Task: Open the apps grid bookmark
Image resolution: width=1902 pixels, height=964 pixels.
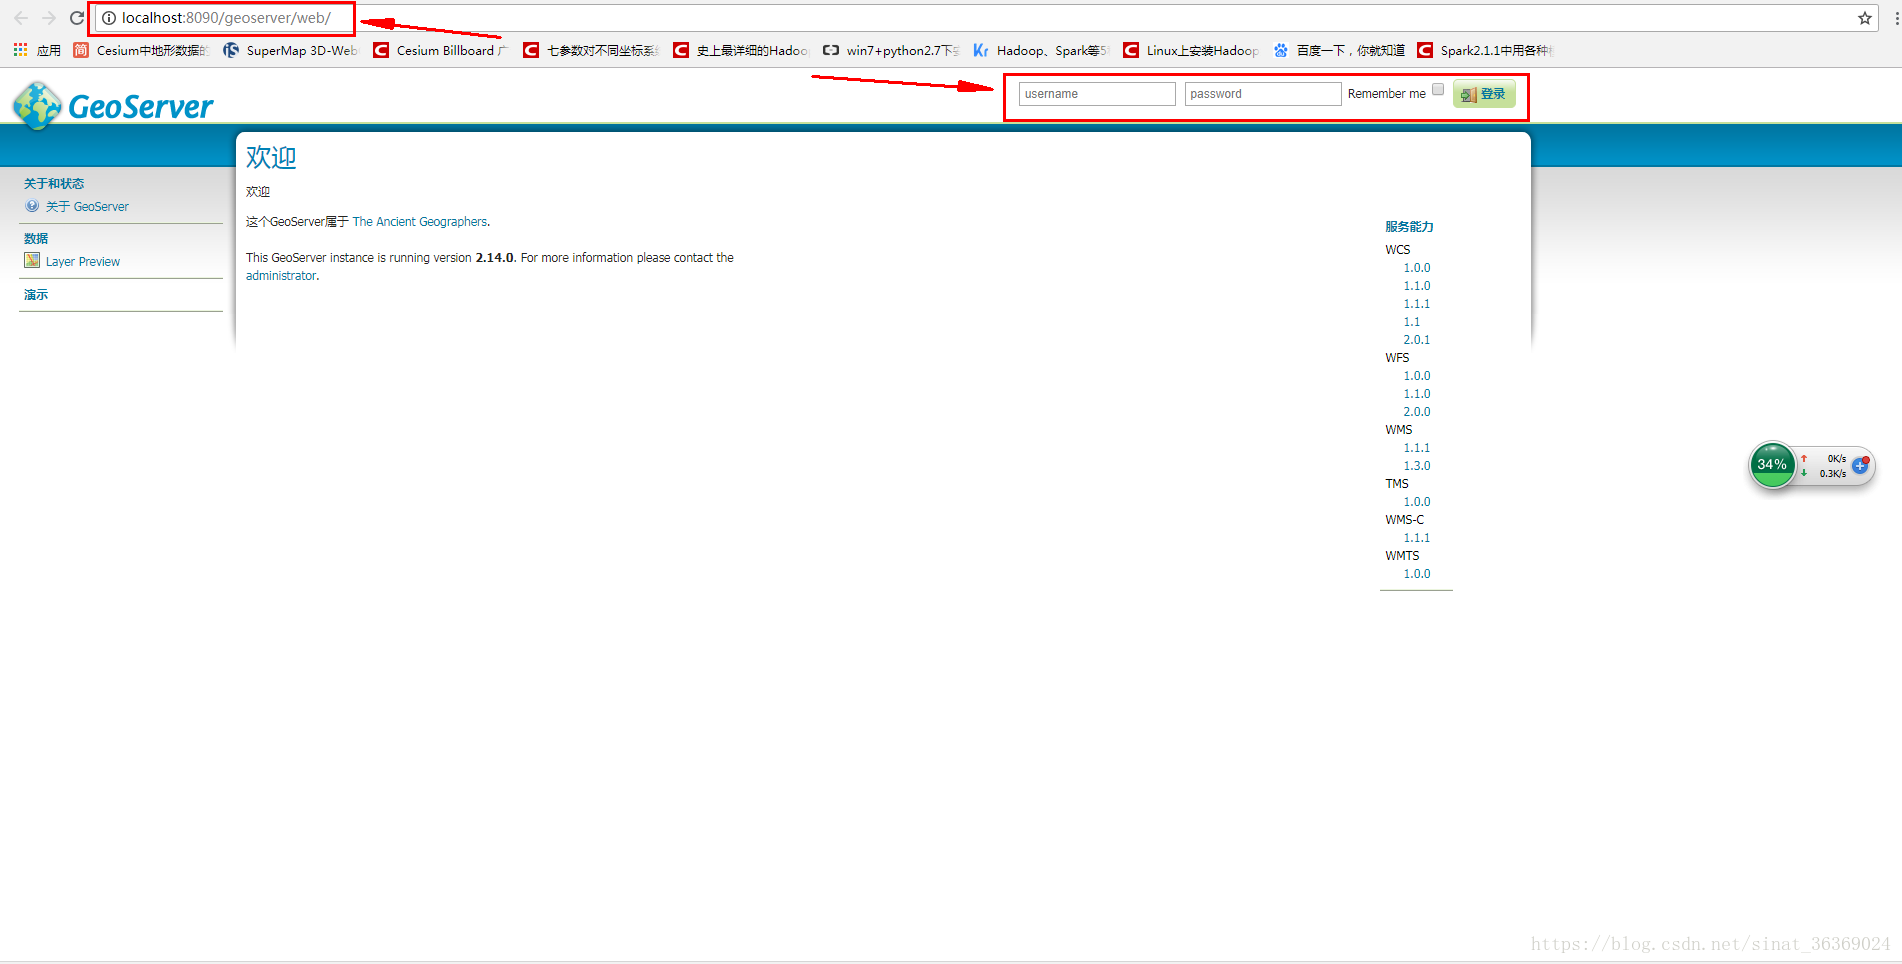Action: tap(36, 50)
